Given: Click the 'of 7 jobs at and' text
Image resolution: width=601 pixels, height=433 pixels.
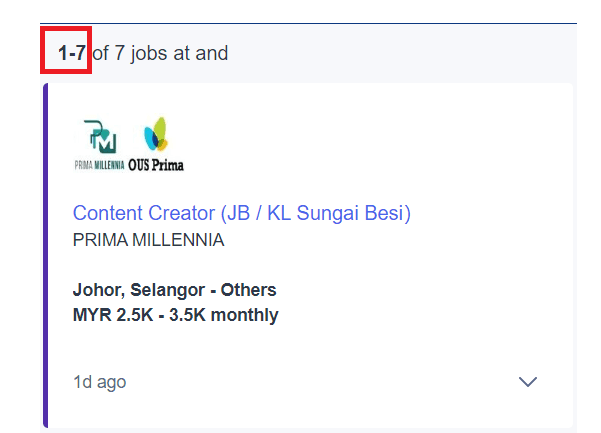Looking at the screenshot, I should [x=160, y=53].
